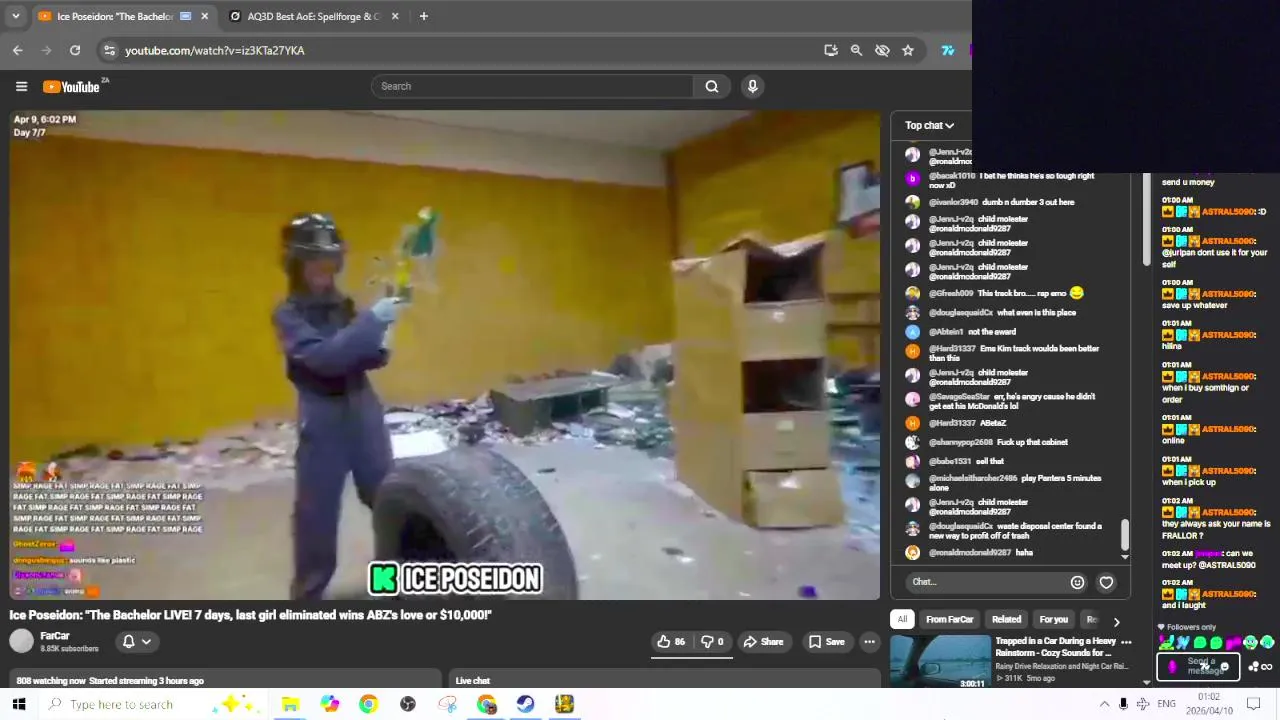Image resolution: width=1280 pixels, height=720 pixels.
Task: Click the YouTube search magnifier button
Action: point(712,86)
